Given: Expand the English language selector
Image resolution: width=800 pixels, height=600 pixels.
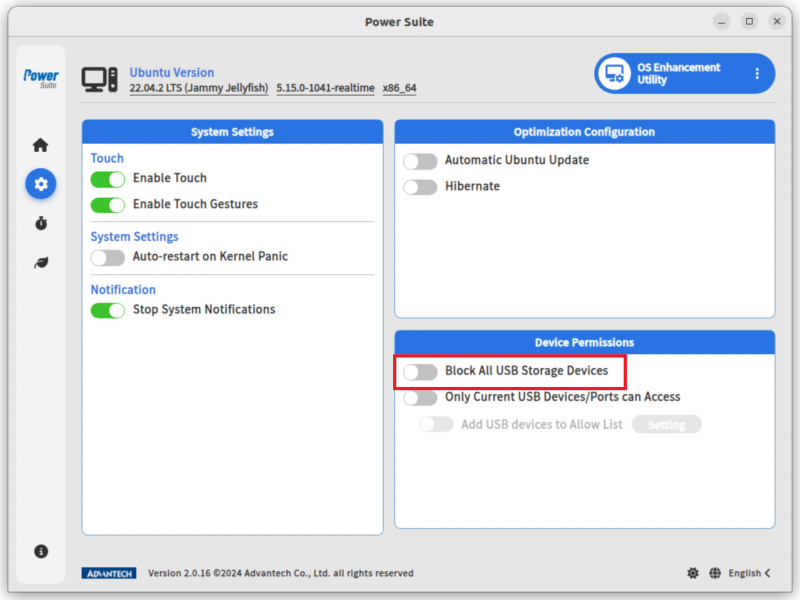Looking at the screenshot, I should click(x=748, y=572).
